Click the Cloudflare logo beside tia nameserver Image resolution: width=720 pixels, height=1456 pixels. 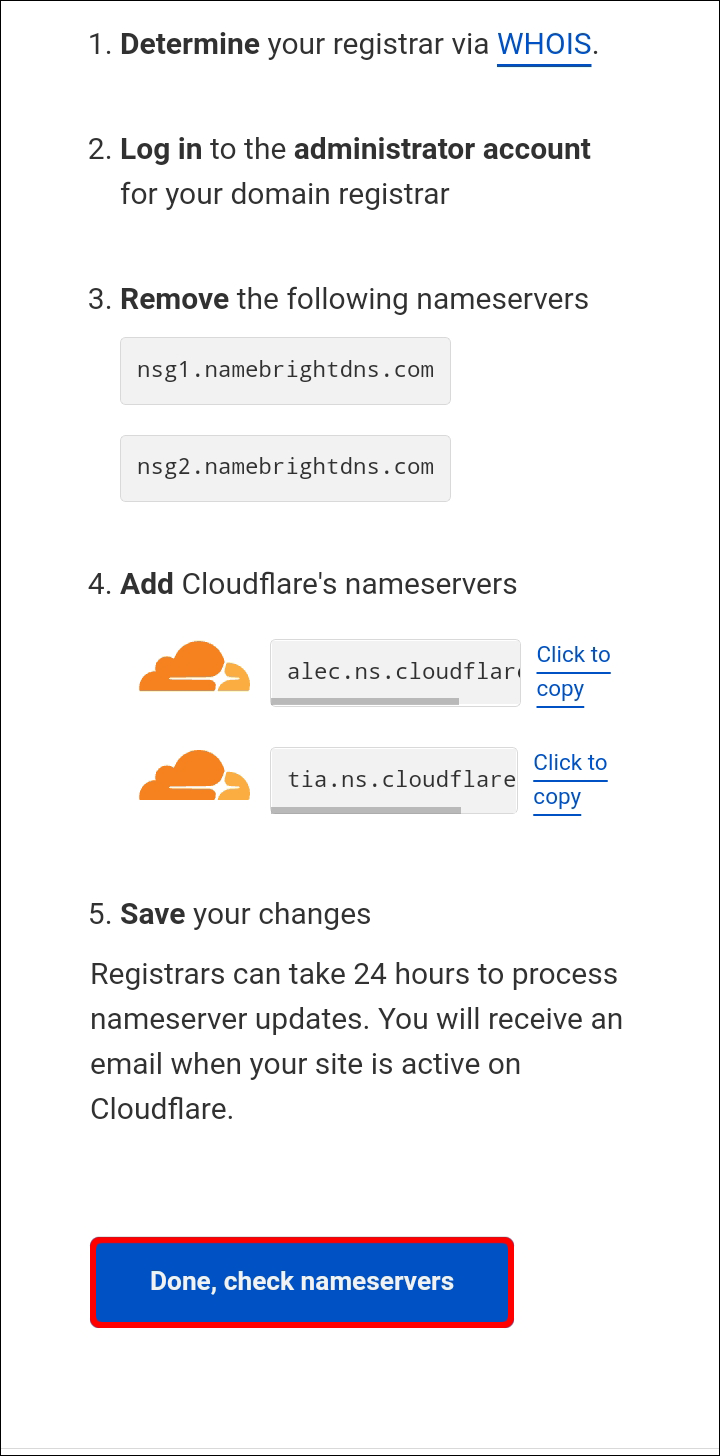pos(194,775)
